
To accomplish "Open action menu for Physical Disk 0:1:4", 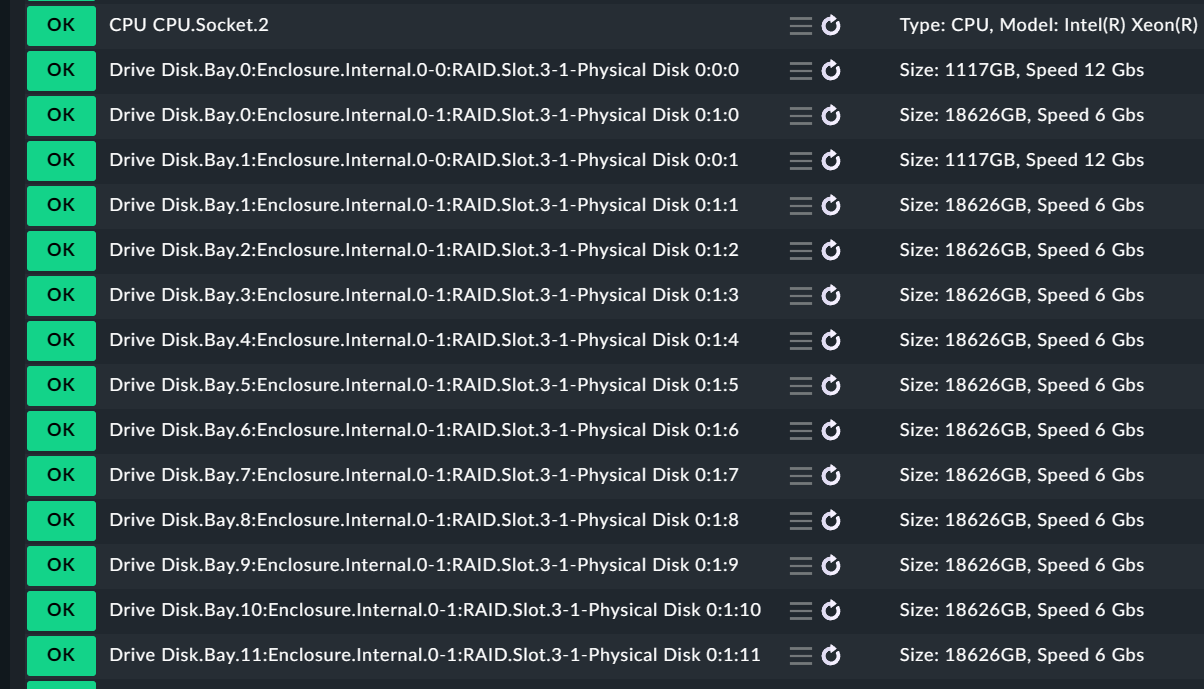I will click(800, 341).
